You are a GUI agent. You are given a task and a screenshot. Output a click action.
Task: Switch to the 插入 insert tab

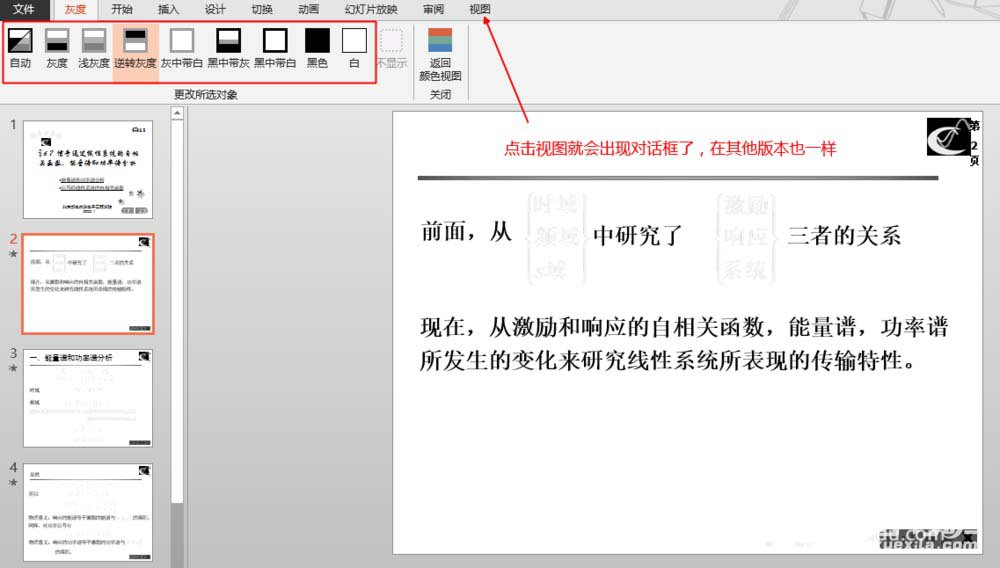tap(169, 9)
